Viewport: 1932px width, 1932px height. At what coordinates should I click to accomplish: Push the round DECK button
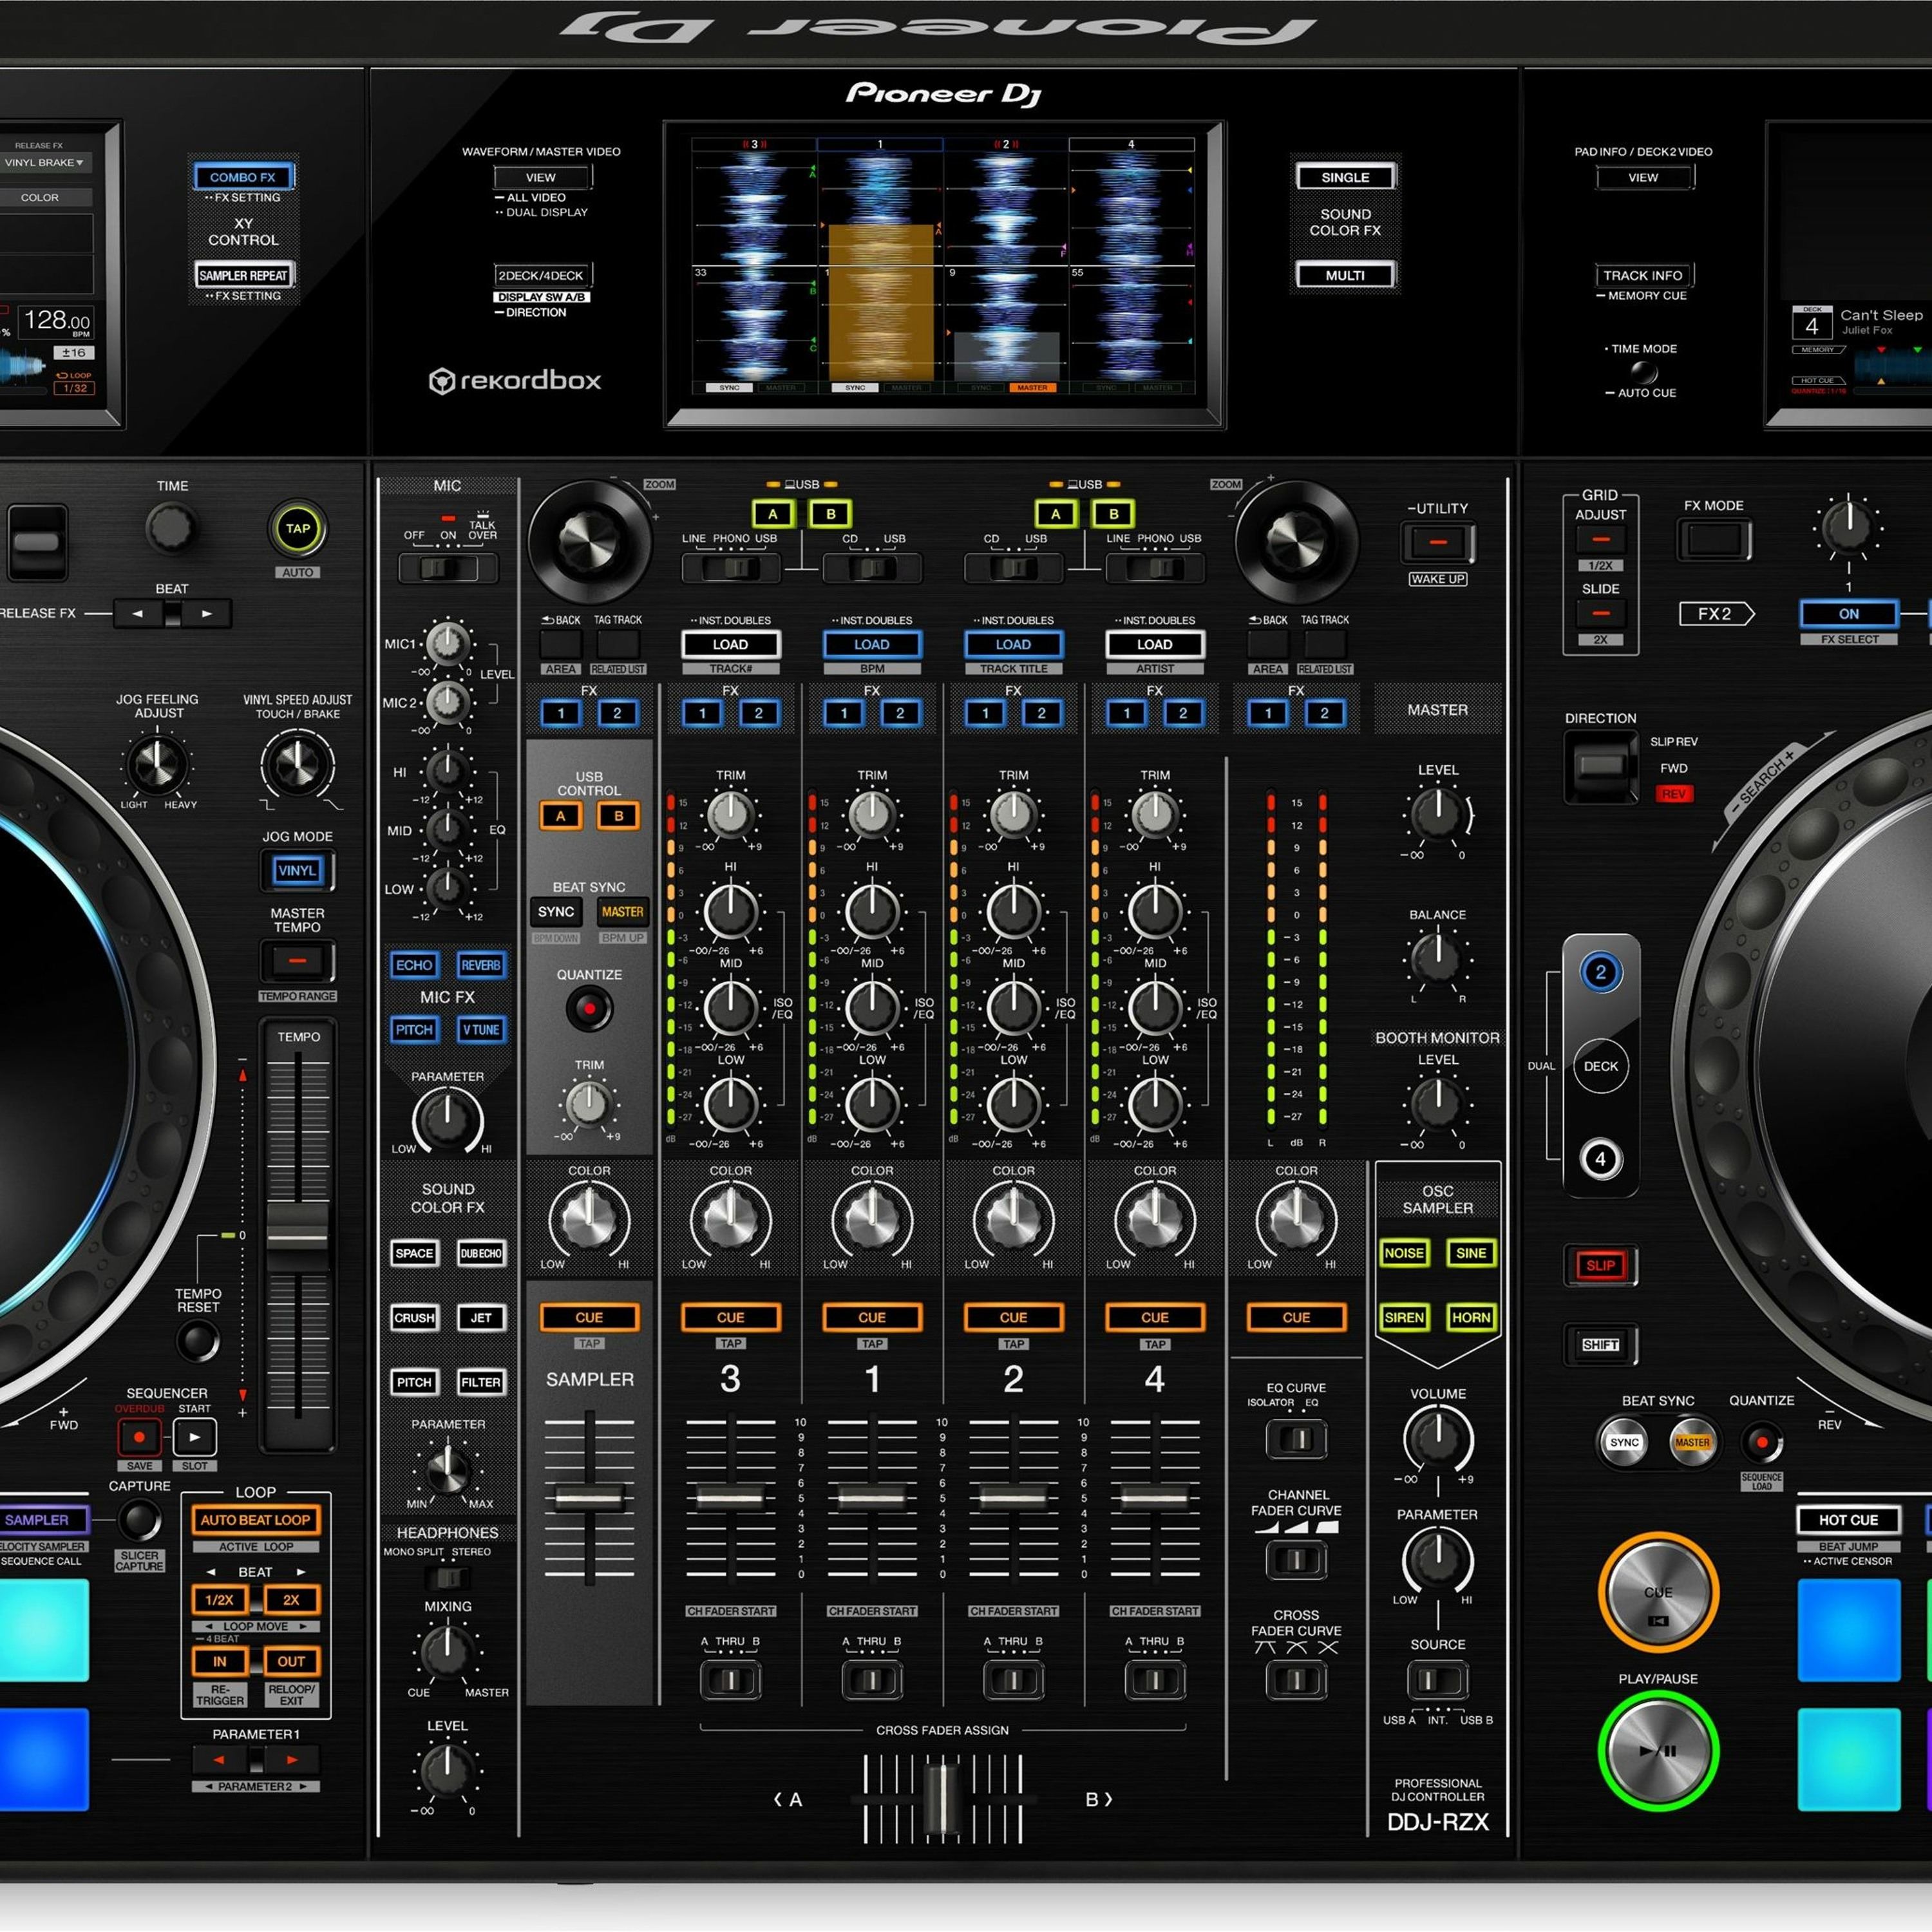pyautogui.click(x=1600, y=1066)
